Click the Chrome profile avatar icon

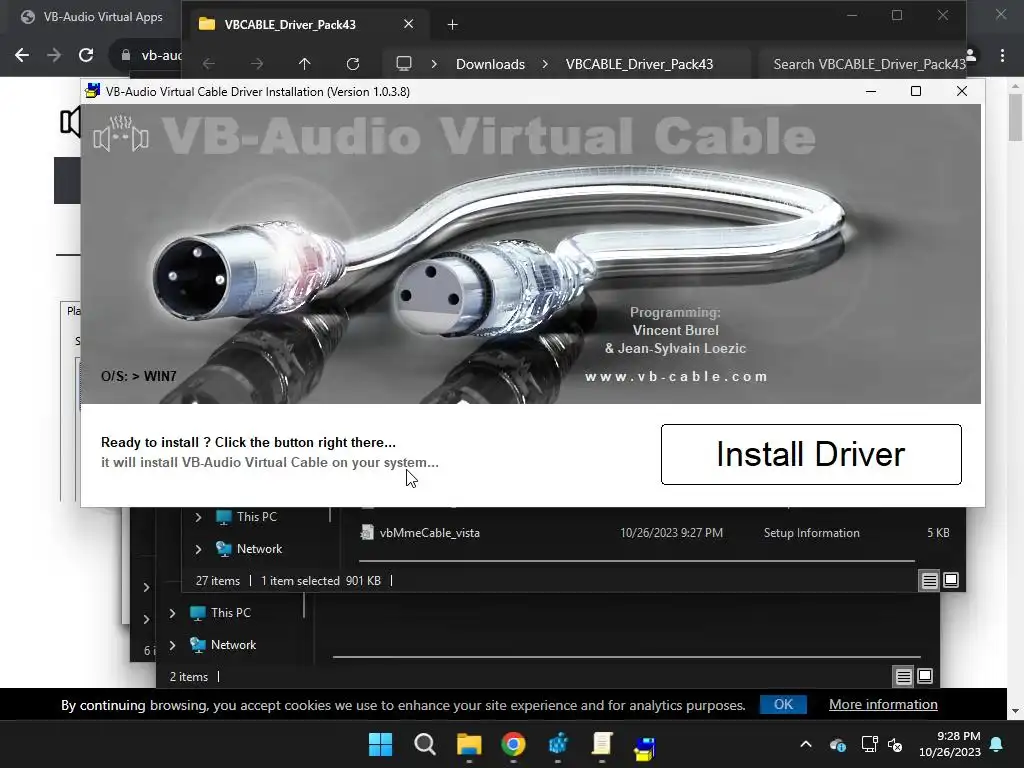pyautogui.click(x=972, y=55)
